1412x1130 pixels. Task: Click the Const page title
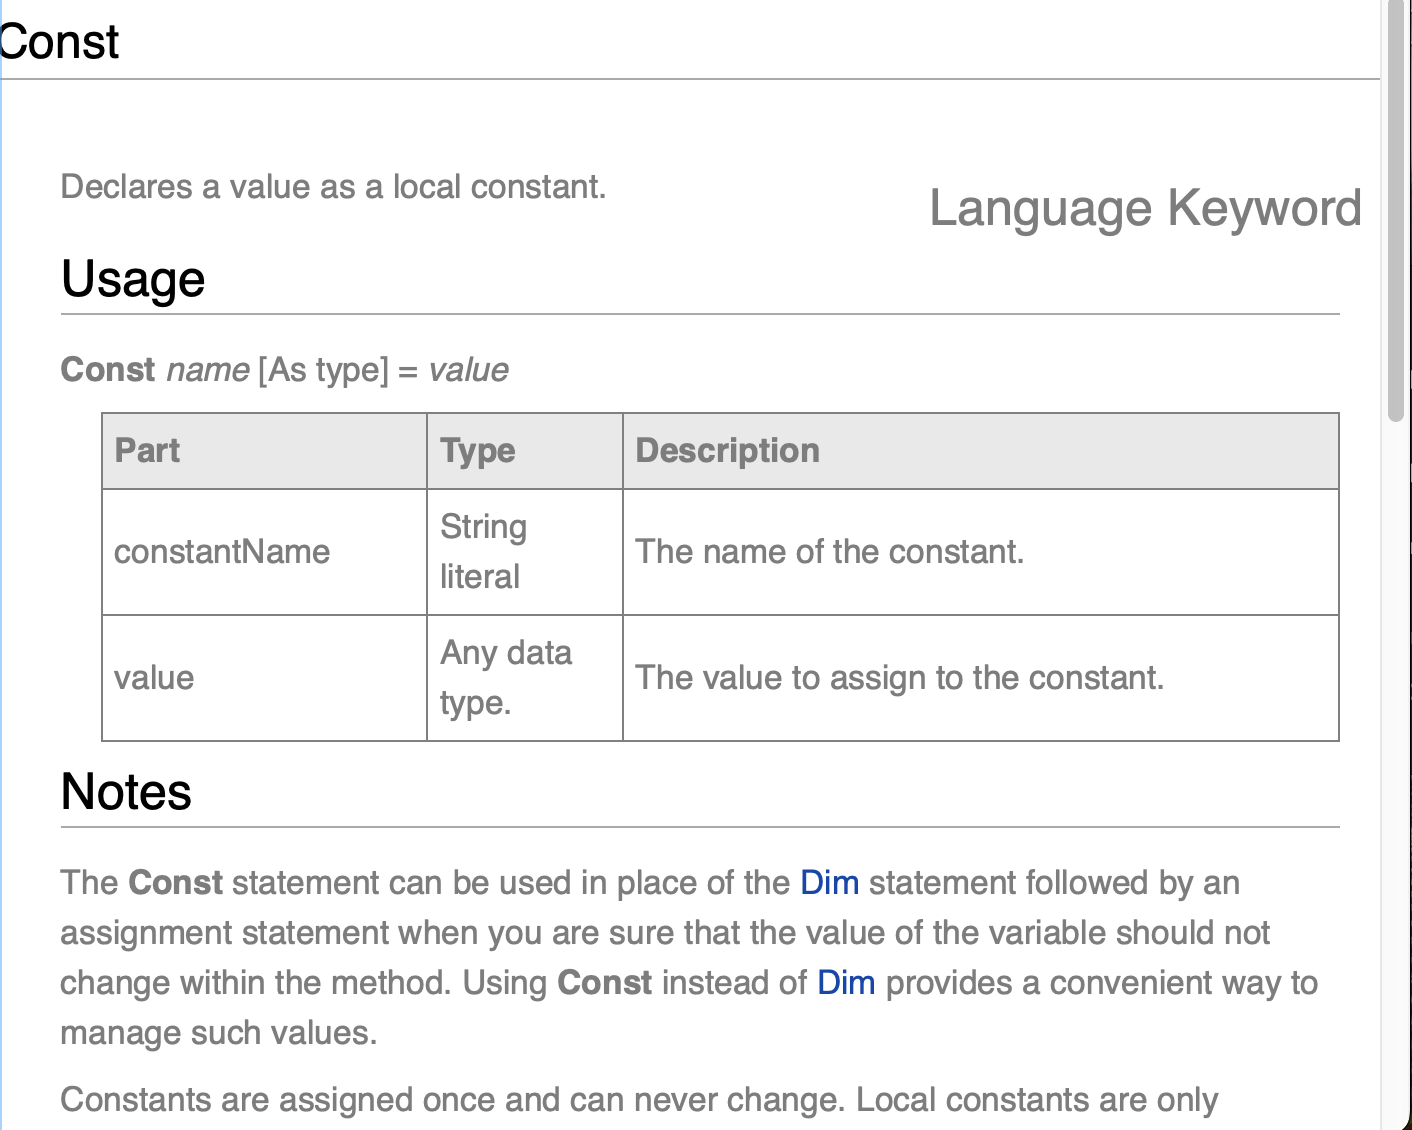(x=59, y=42)
